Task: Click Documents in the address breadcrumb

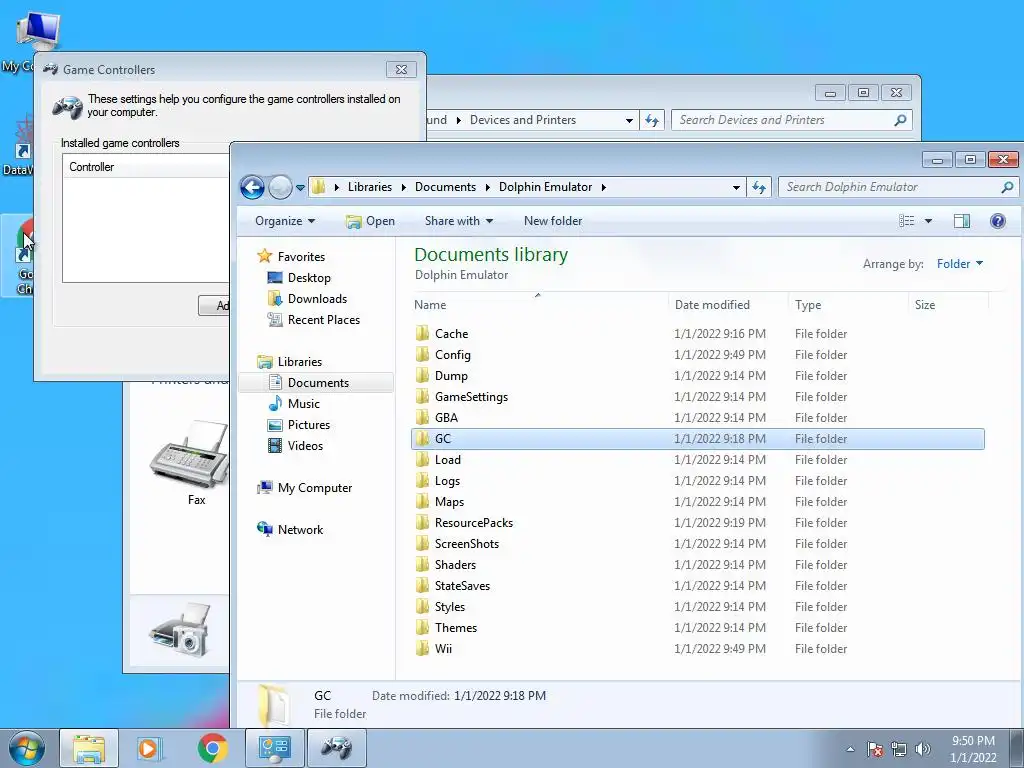Action: point(445,187)
